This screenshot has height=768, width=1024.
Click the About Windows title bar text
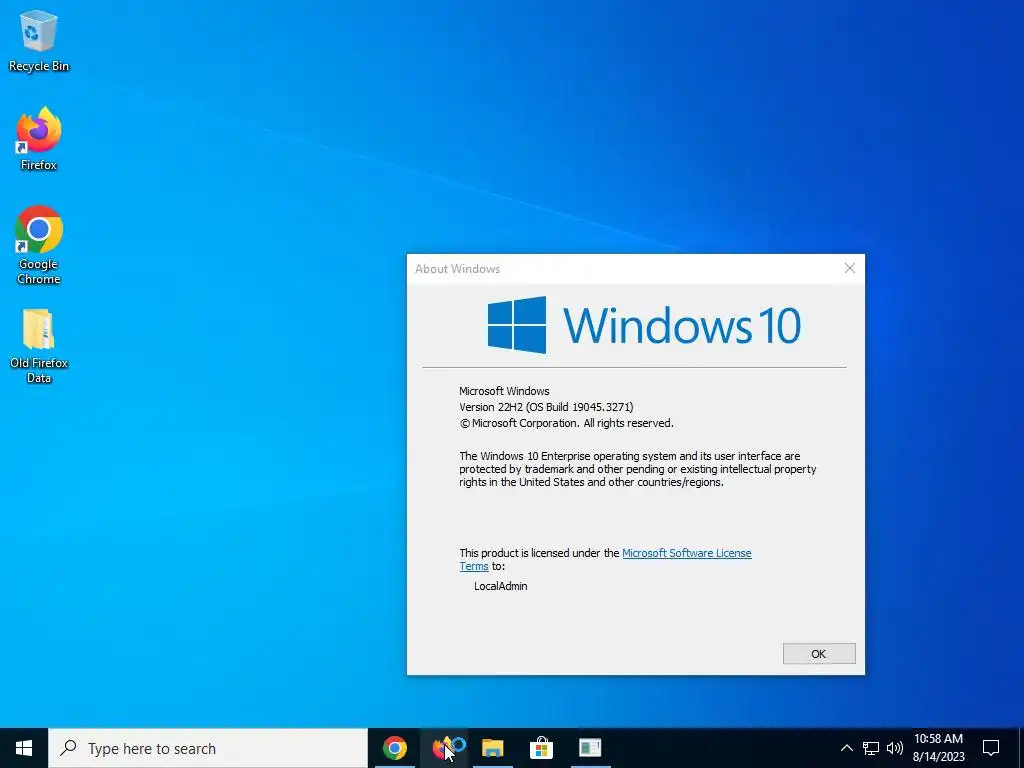tap(457, 269)
